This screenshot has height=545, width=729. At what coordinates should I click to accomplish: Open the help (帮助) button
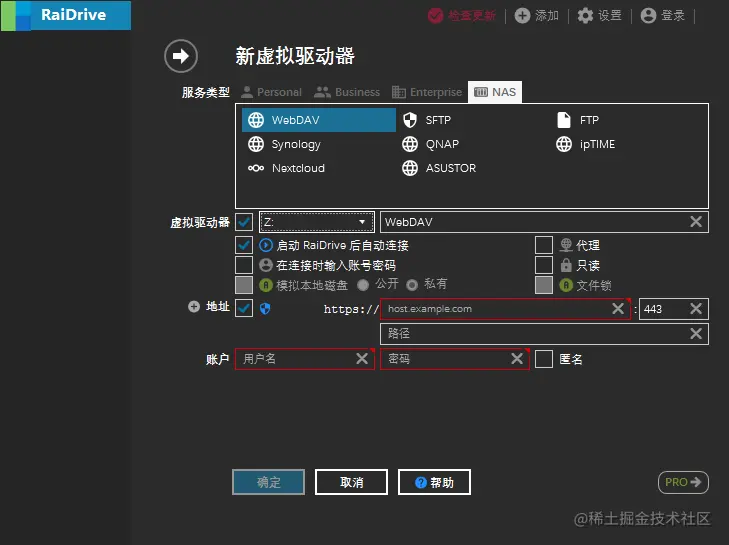[x=434, y=482]
